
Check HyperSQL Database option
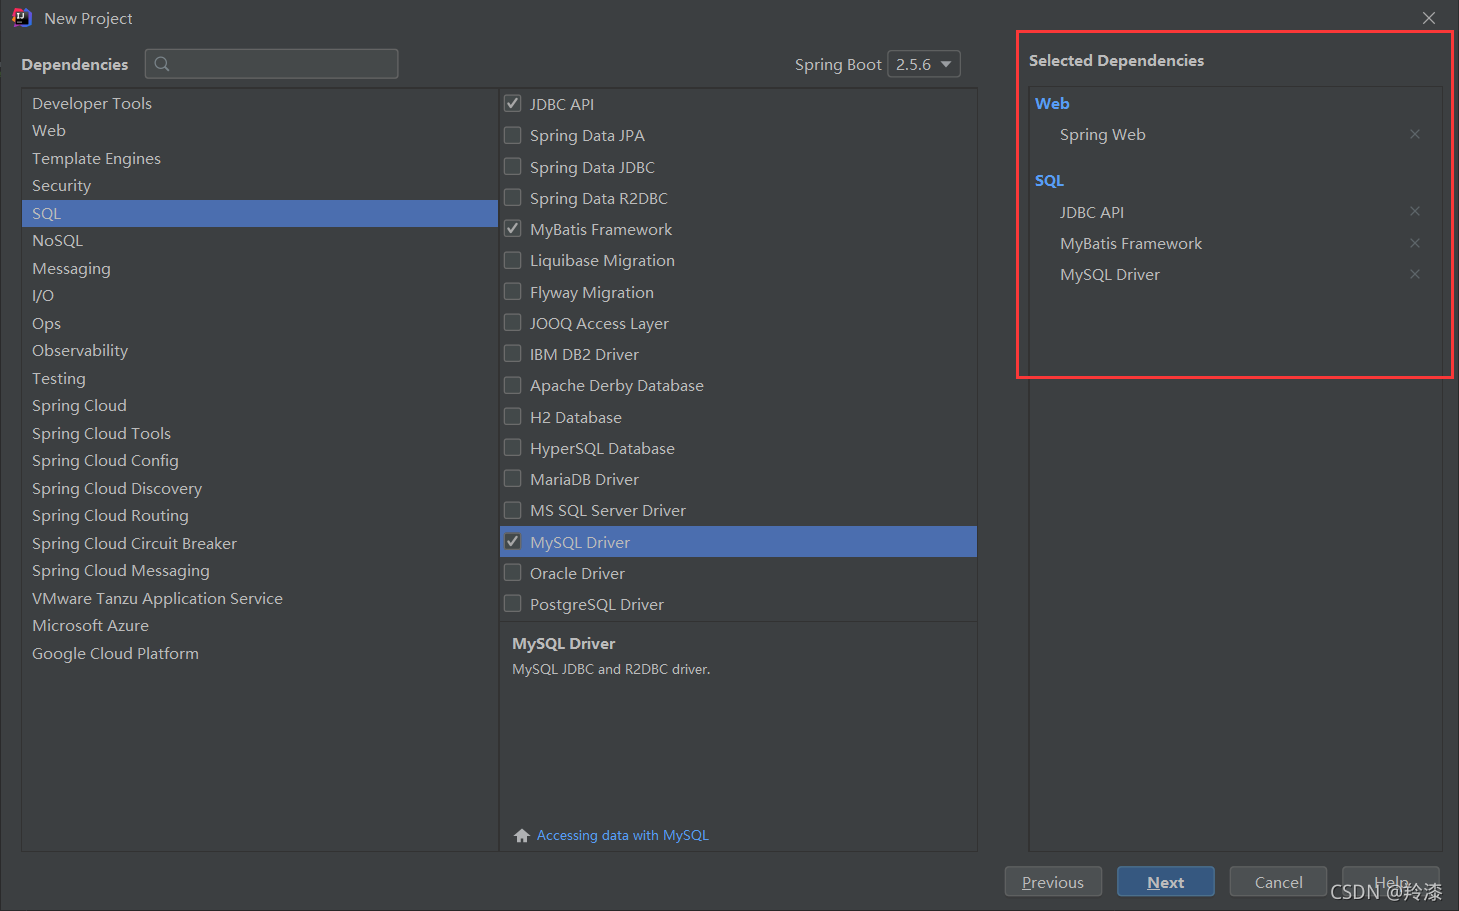513,447
